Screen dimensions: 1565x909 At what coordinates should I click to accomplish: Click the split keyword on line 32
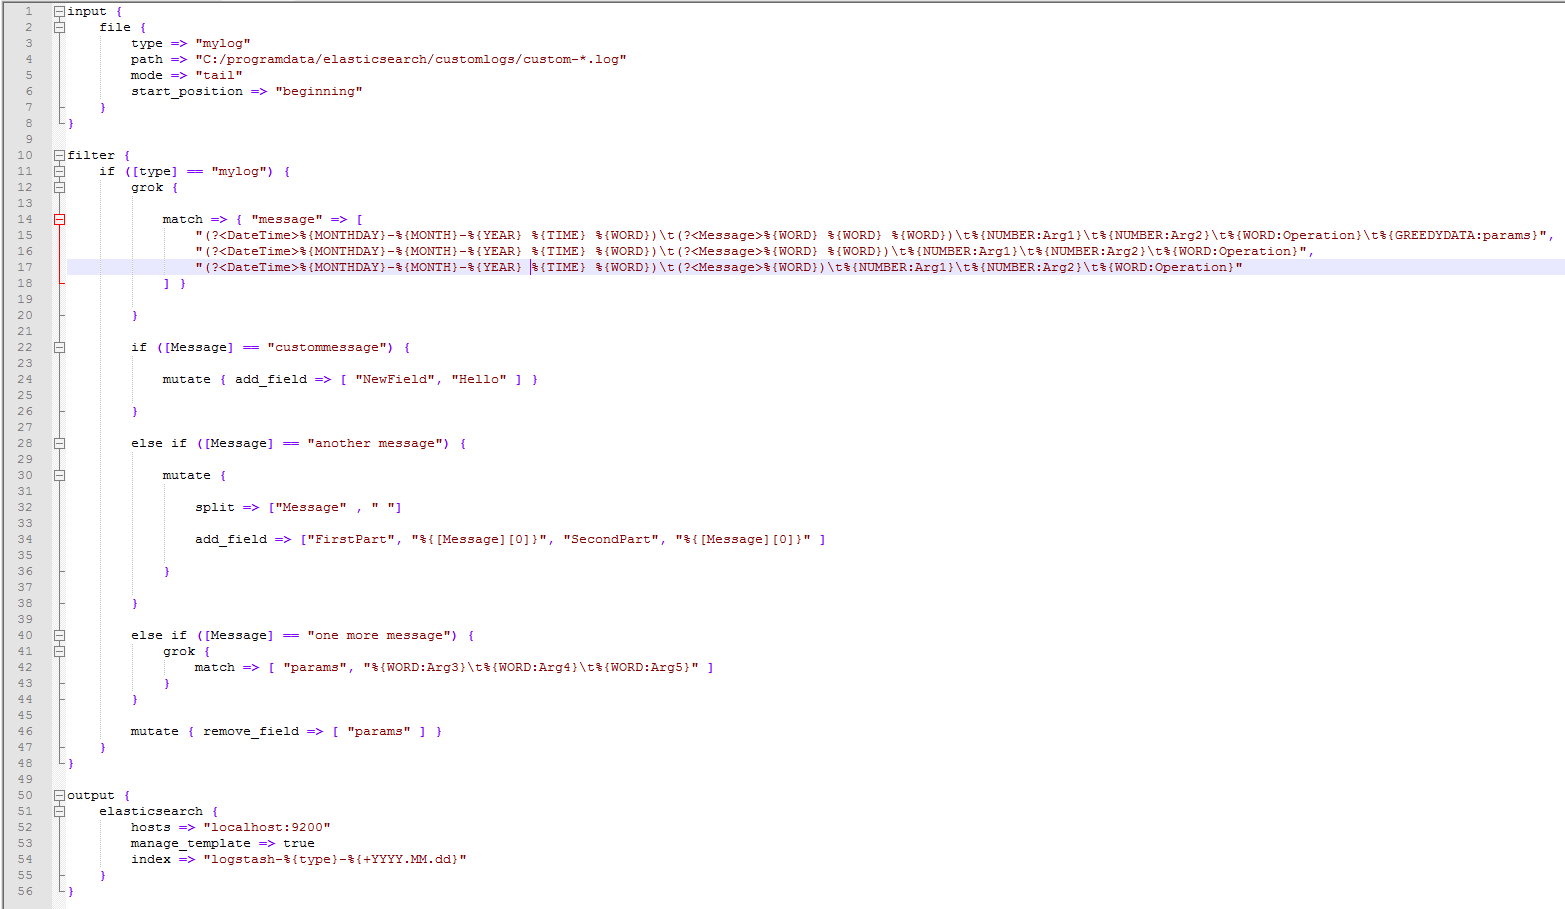point(215,507)
